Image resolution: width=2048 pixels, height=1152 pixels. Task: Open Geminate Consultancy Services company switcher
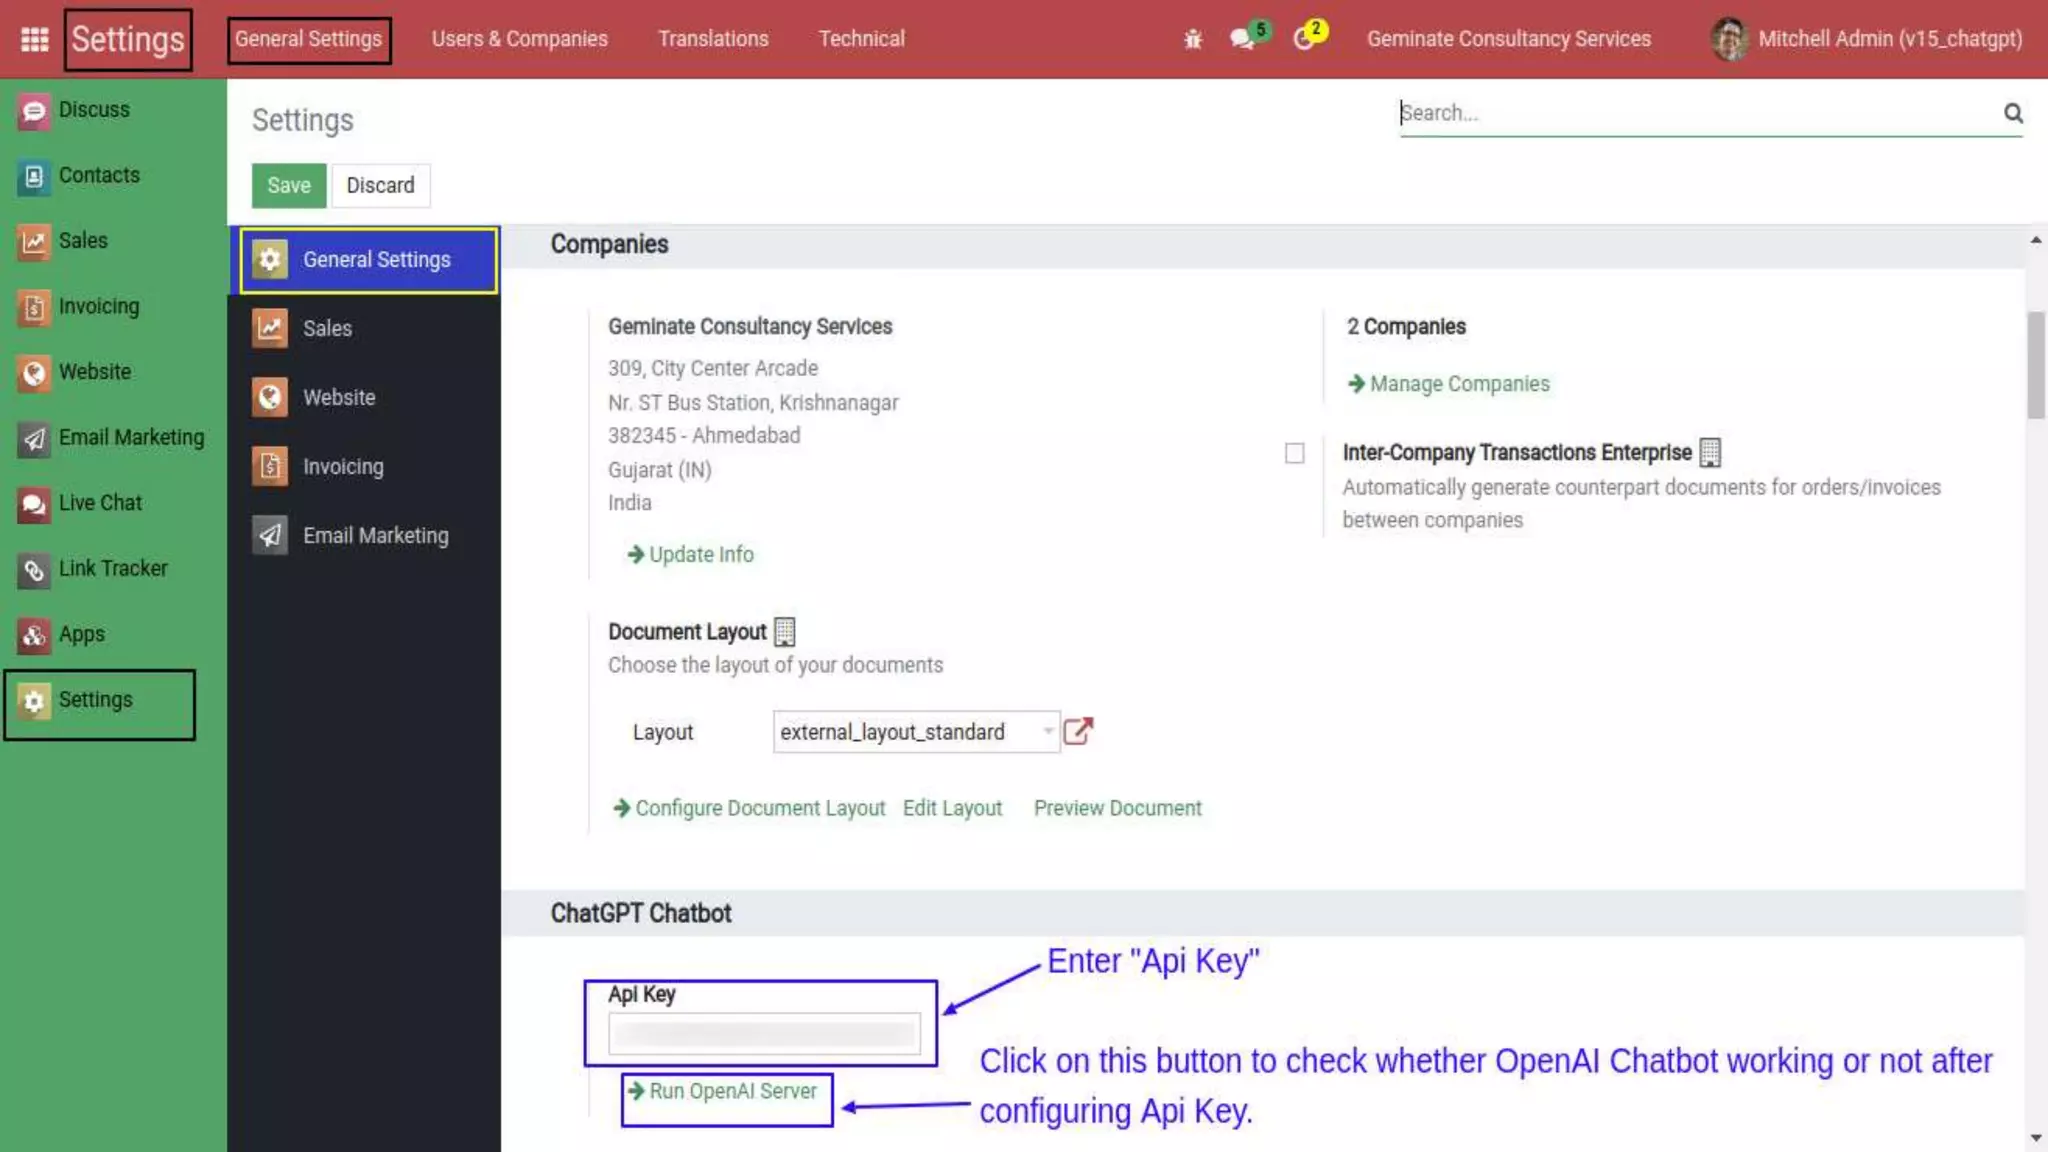(1508, 39)
